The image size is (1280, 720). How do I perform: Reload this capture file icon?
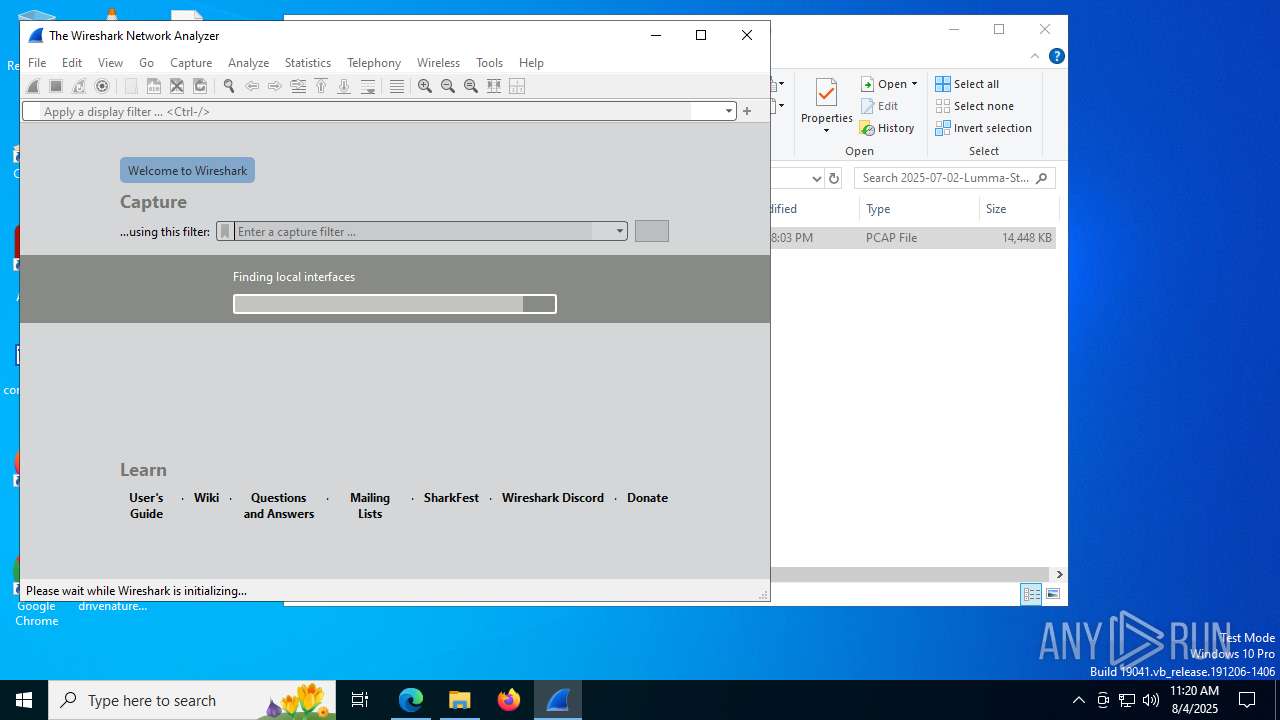tap(200, 86)
